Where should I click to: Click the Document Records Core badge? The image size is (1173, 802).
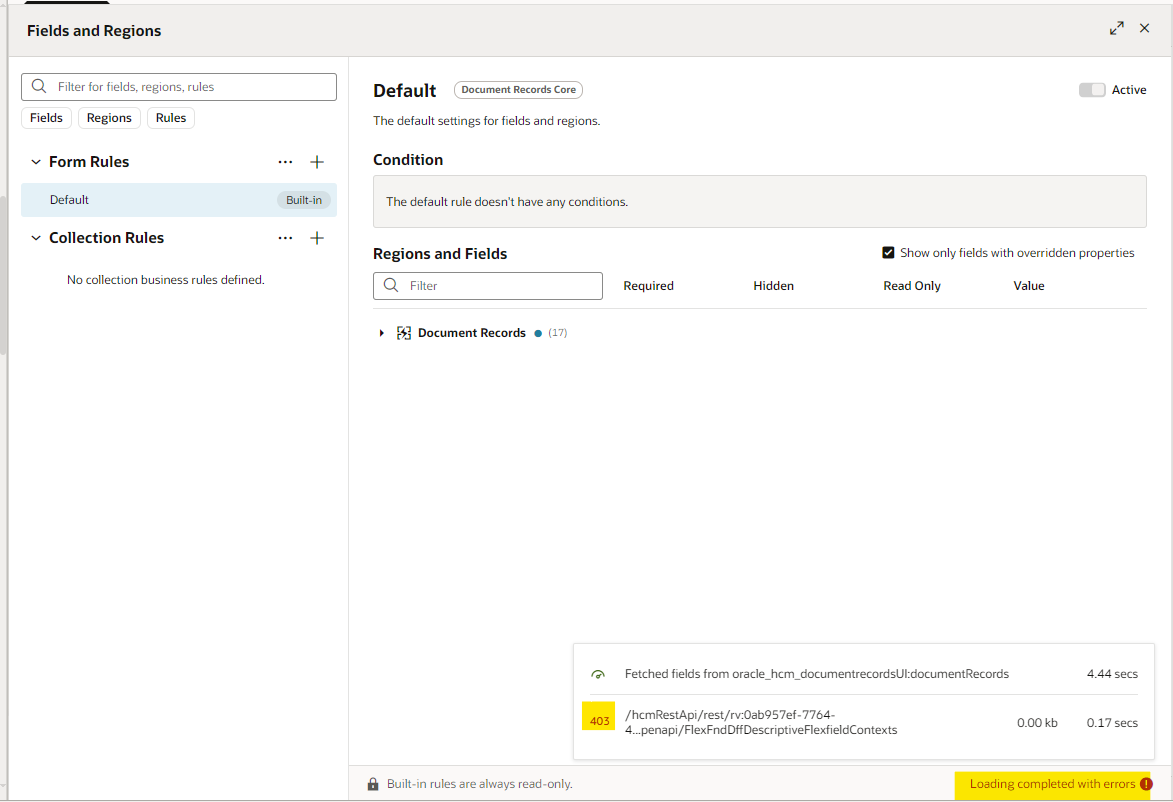[518, 89]
